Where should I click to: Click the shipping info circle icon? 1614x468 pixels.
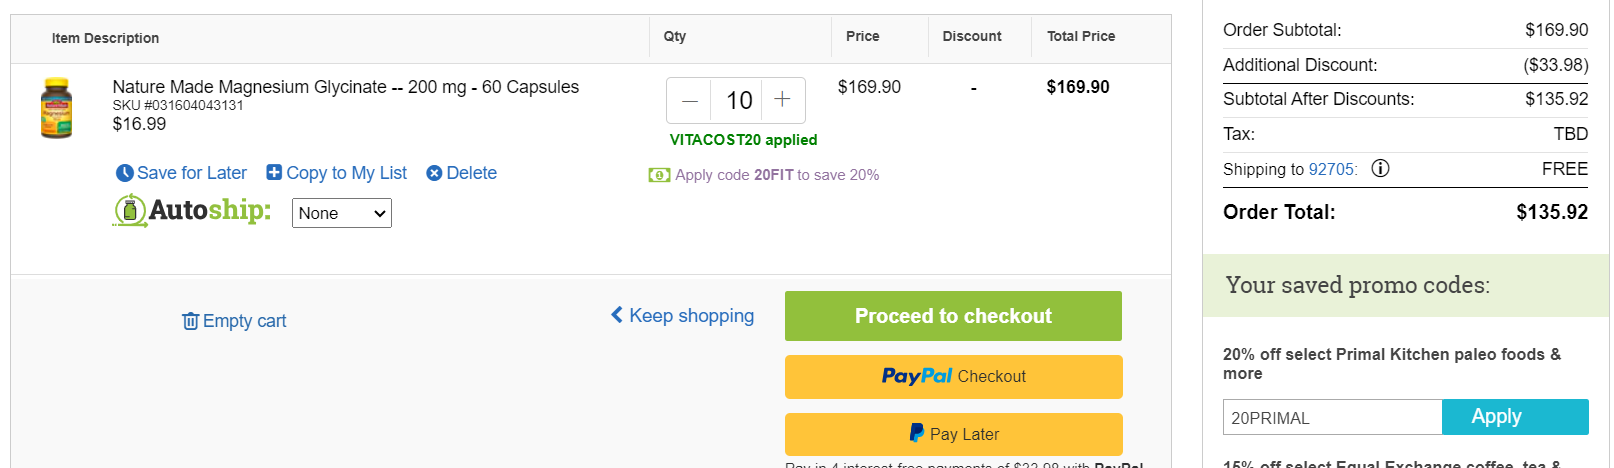click(x=1380, y=168)
